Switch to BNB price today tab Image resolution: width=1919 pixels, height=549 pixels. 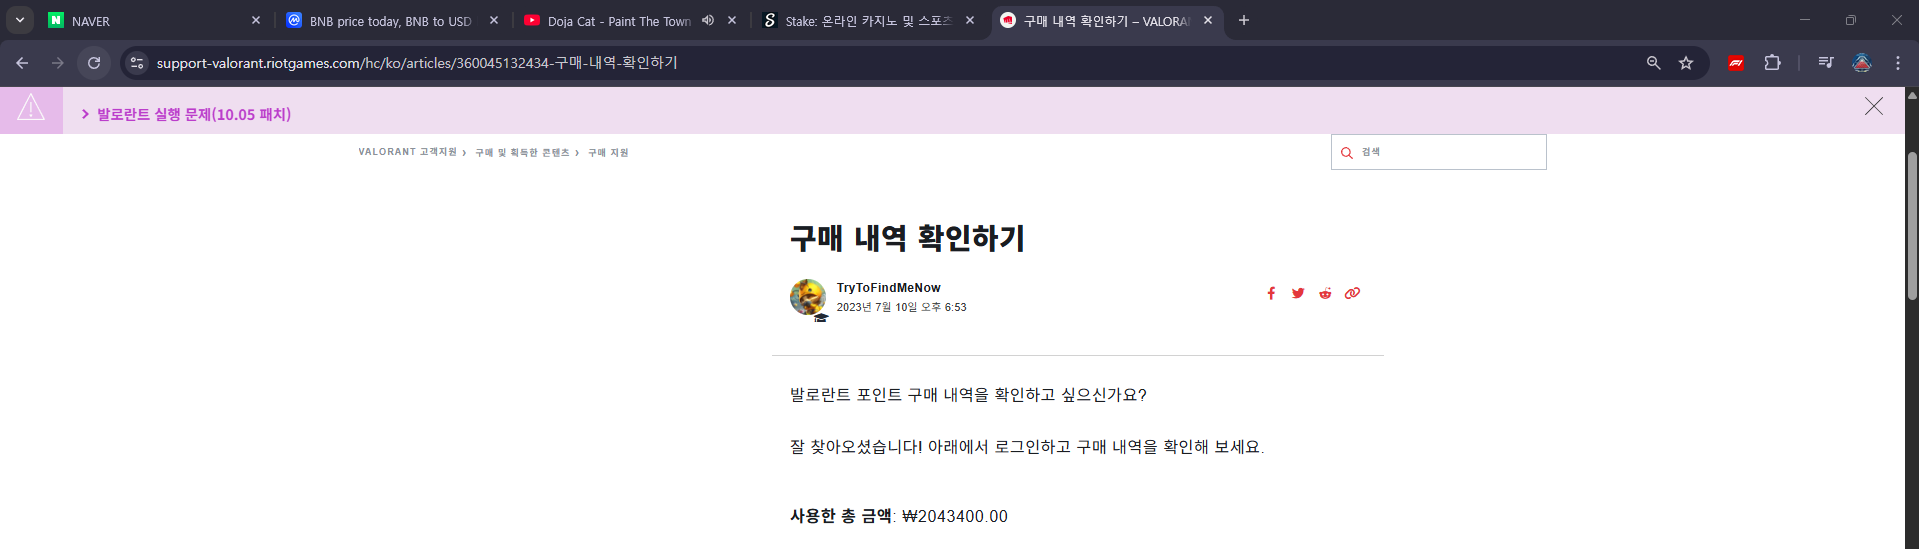point(390,20)
